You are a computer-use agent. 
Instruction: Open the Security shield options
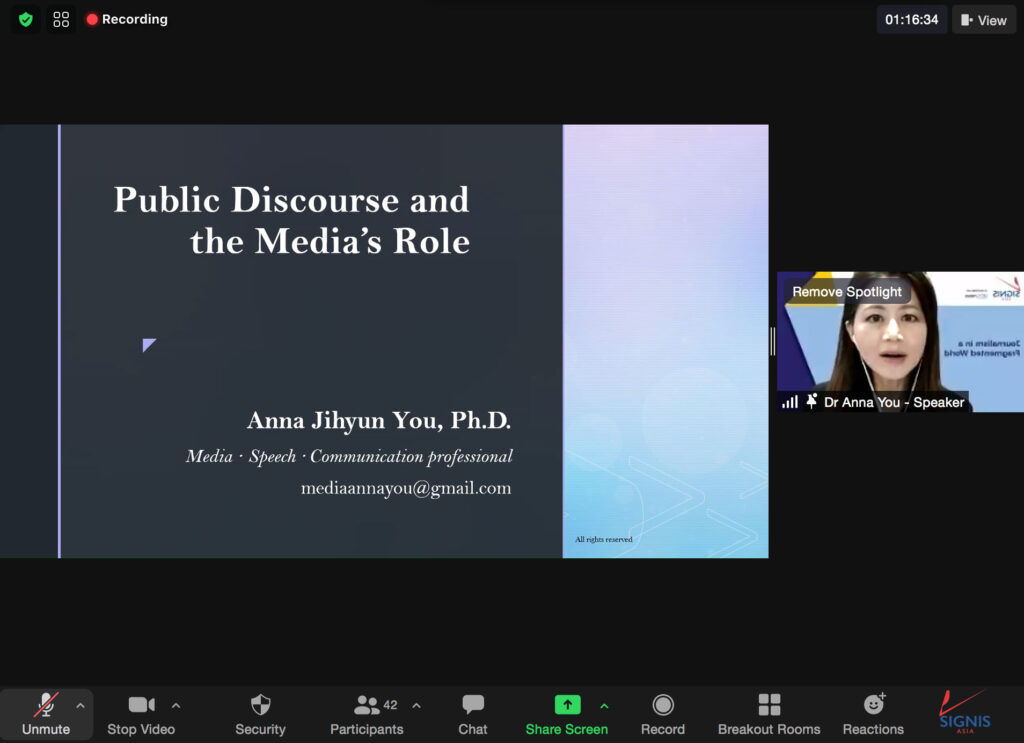click(x=260, y=705)
